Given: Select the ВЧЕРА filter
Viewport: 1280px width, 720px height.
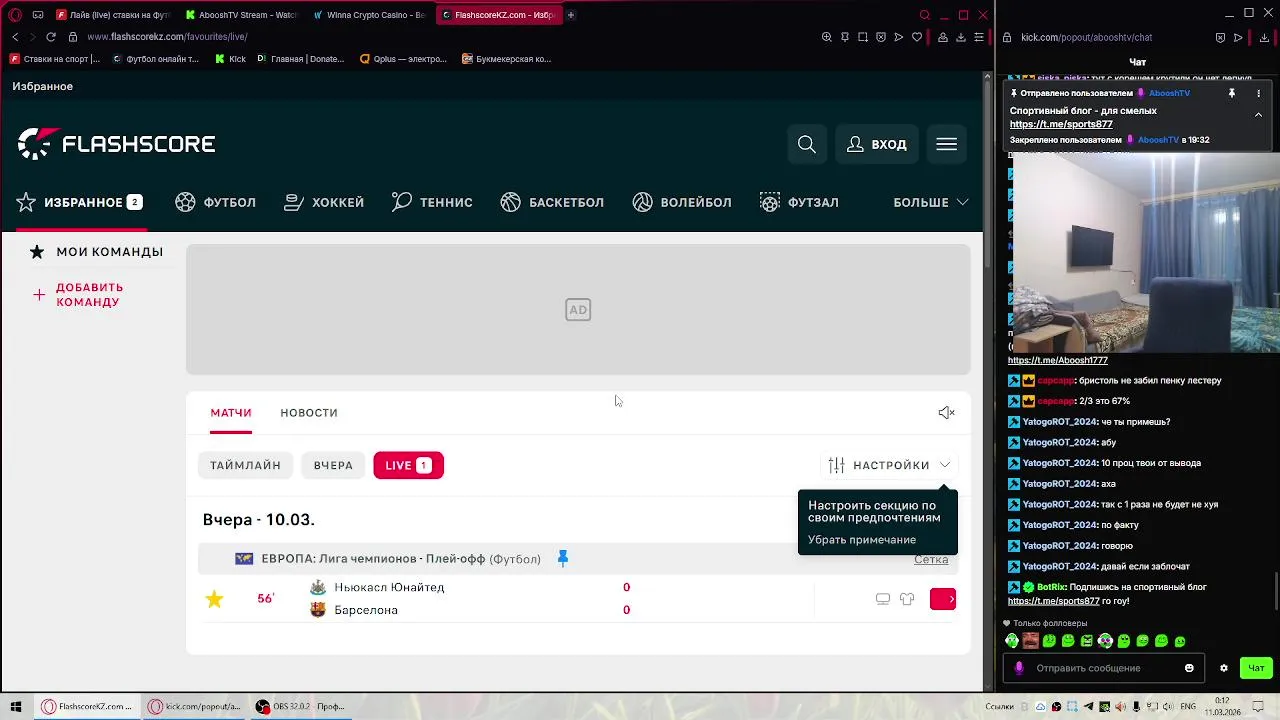Looking at the screenshot, I should (x=333, y=465).
